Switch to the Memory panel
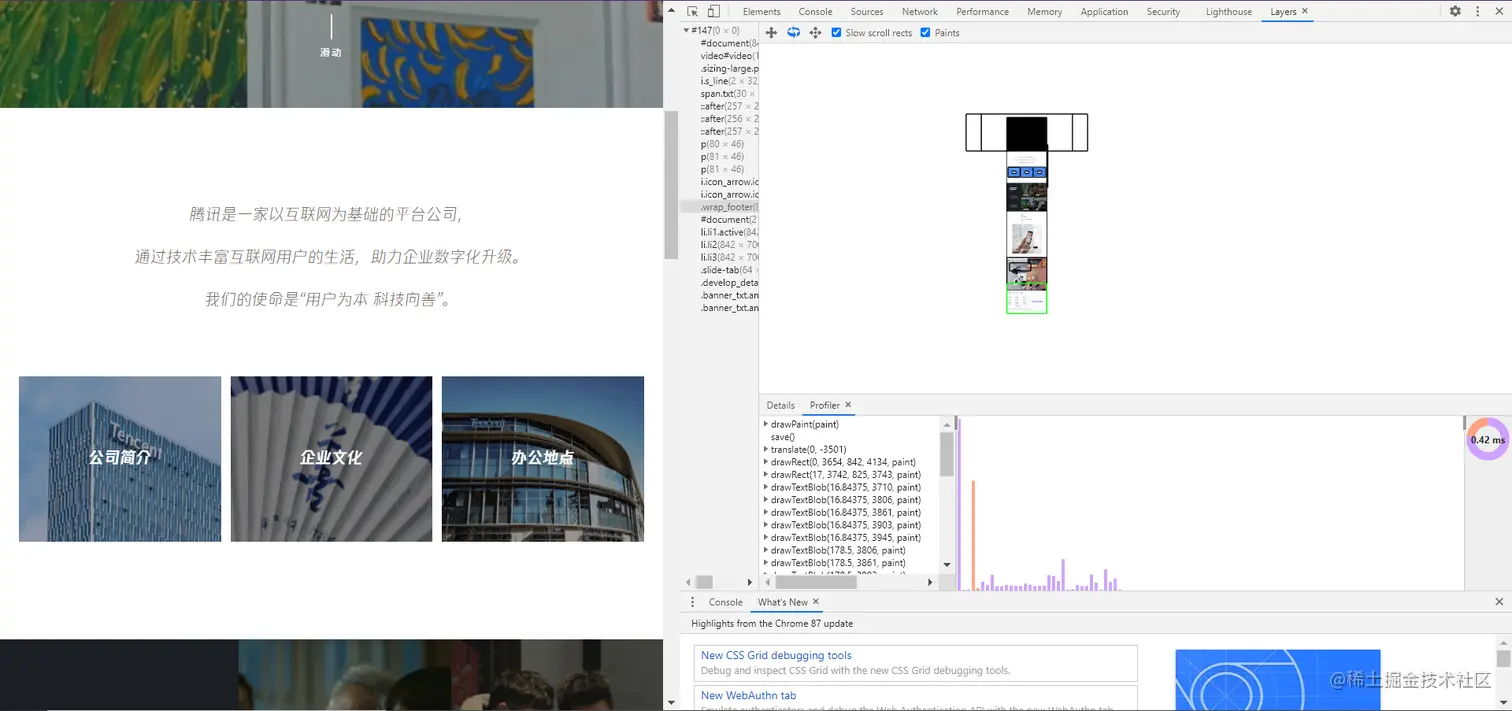The image size is (1512, 711). 1044,12
